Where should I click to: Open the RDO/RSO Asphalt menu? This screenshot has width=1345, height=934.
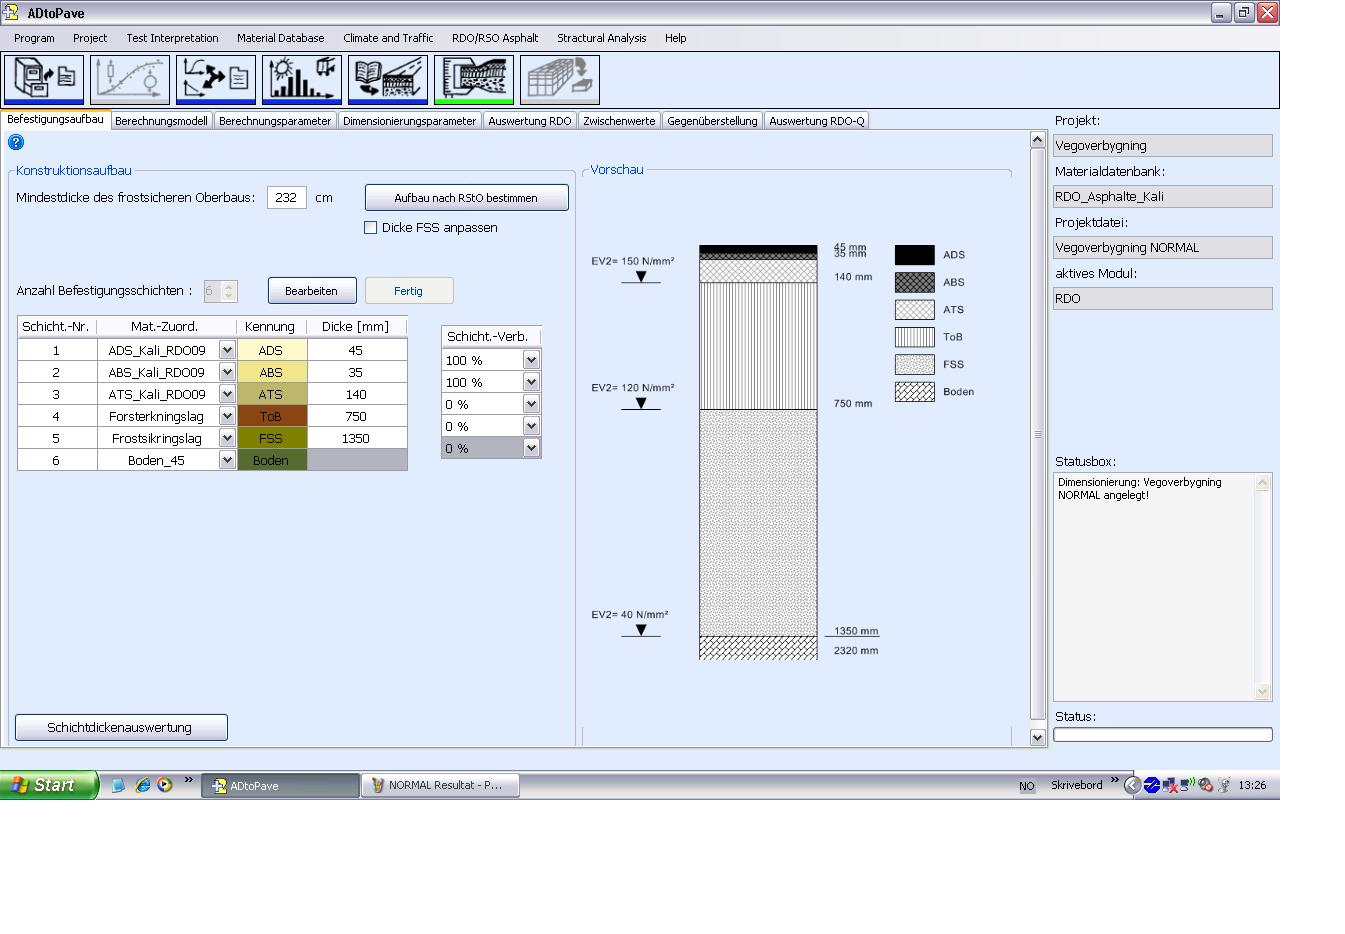(495, 38)
